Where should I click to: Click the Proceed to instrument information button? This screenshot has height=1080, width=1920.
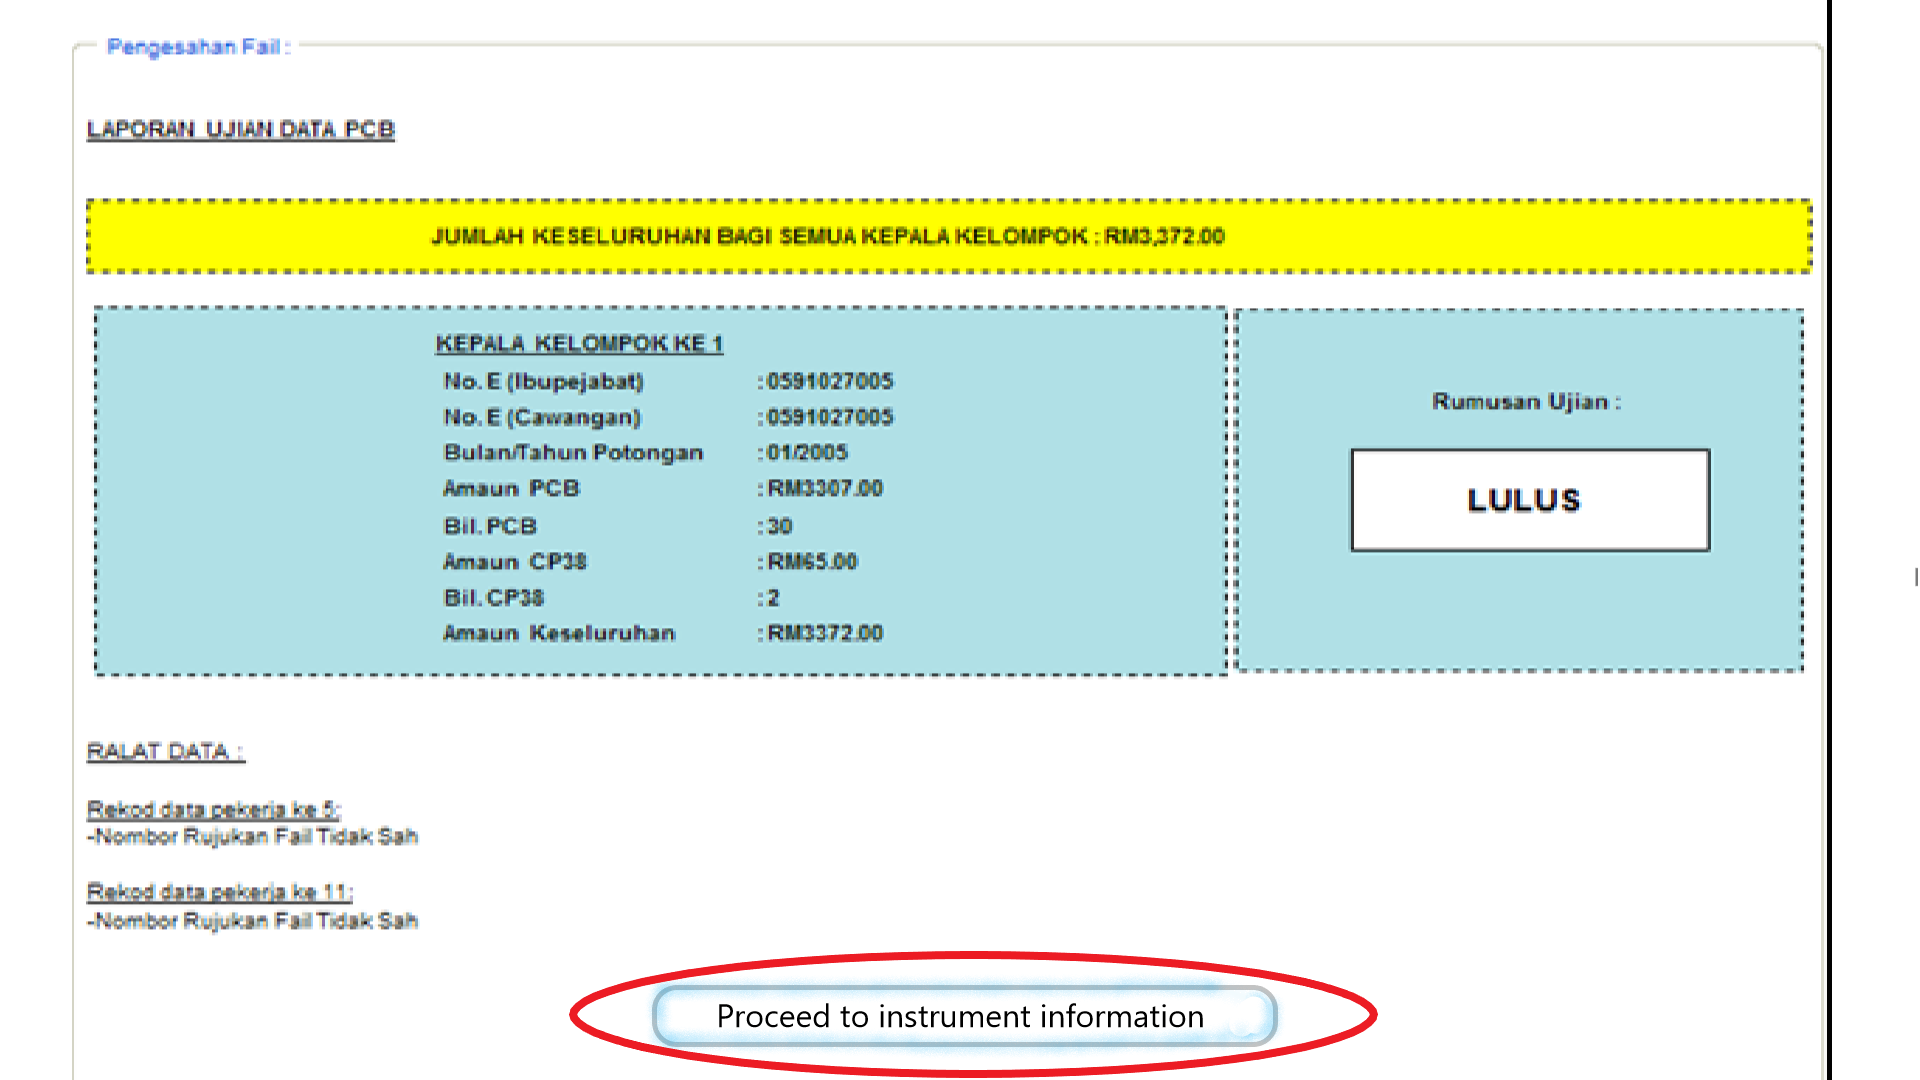point(963,1016)
